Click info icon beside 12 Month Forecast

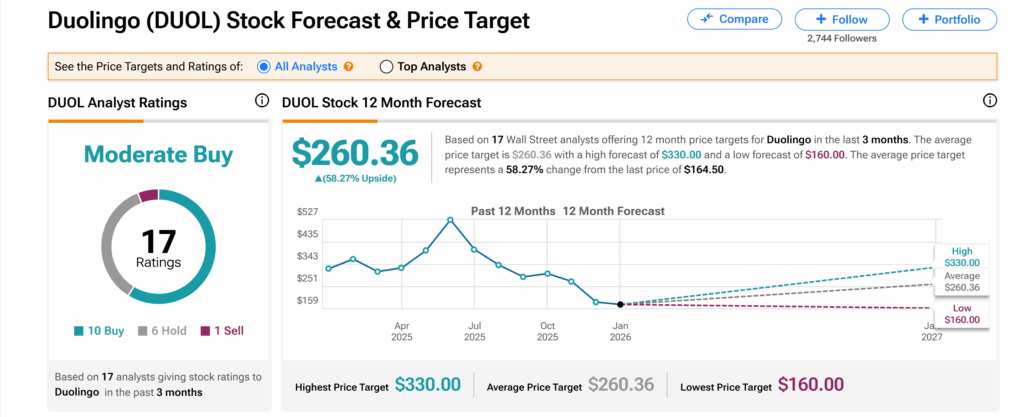click(x=990, y=101)
